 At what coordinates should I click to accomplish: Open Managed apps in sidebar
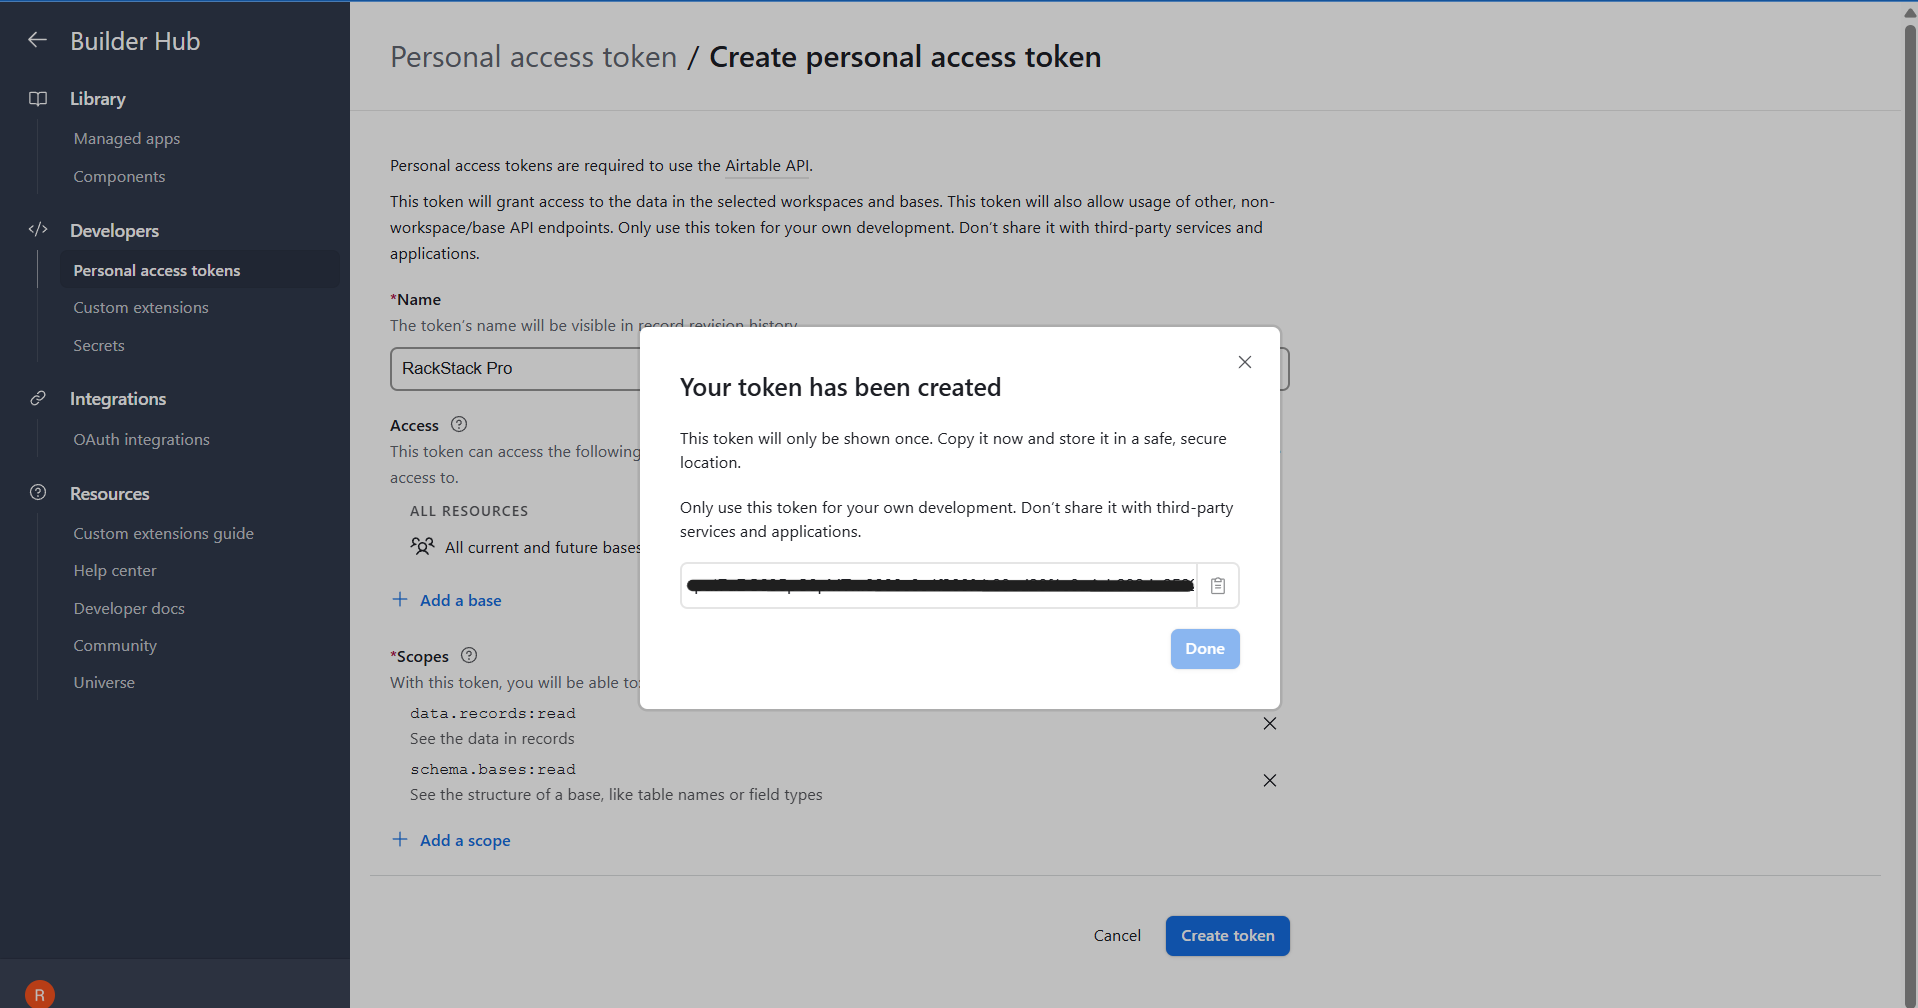coord(127,139)
